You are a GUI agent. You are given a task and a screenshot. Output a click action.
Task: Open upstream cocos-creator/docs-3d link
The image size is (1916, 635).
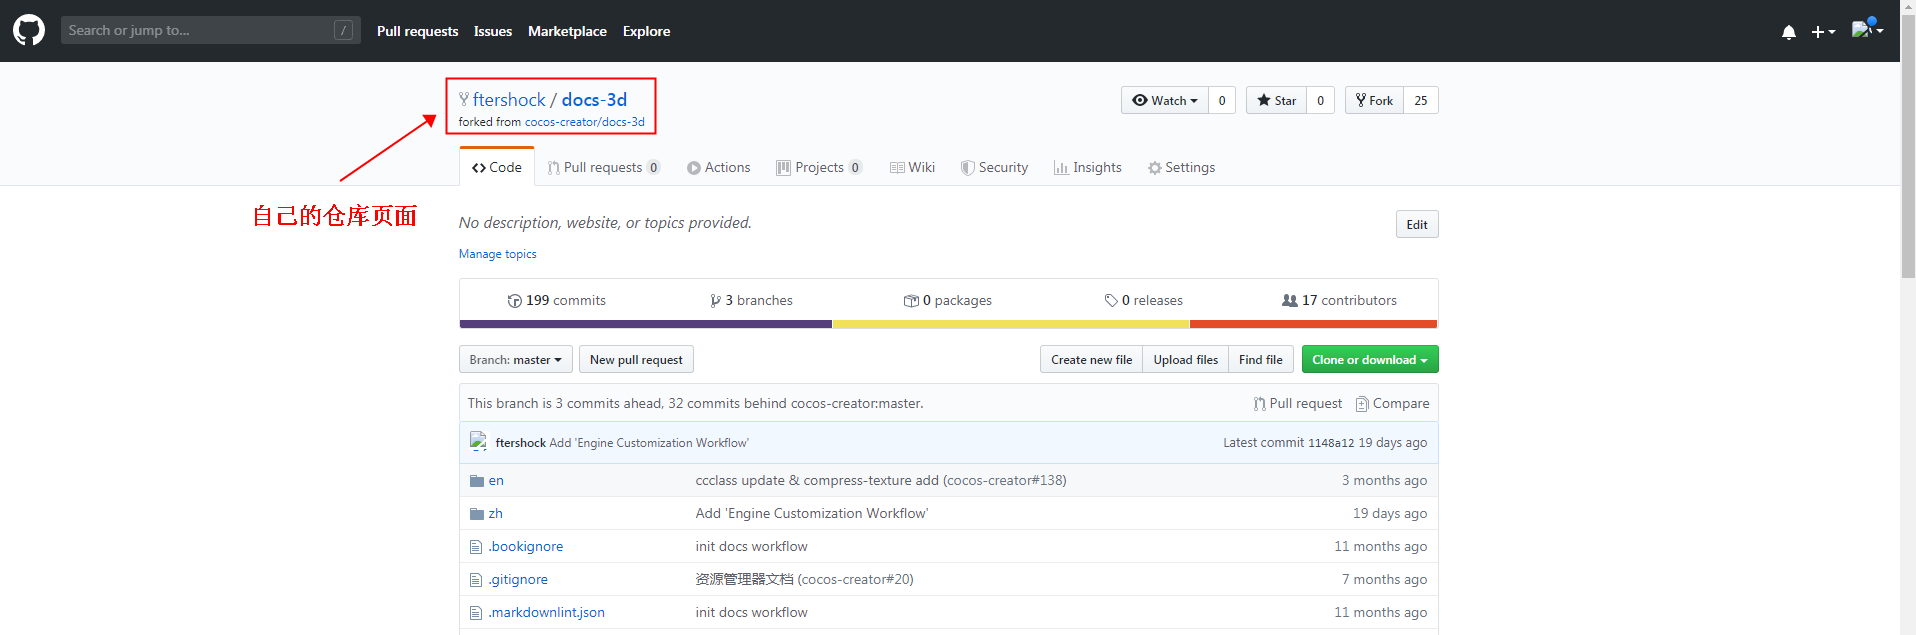pos(585,122)
